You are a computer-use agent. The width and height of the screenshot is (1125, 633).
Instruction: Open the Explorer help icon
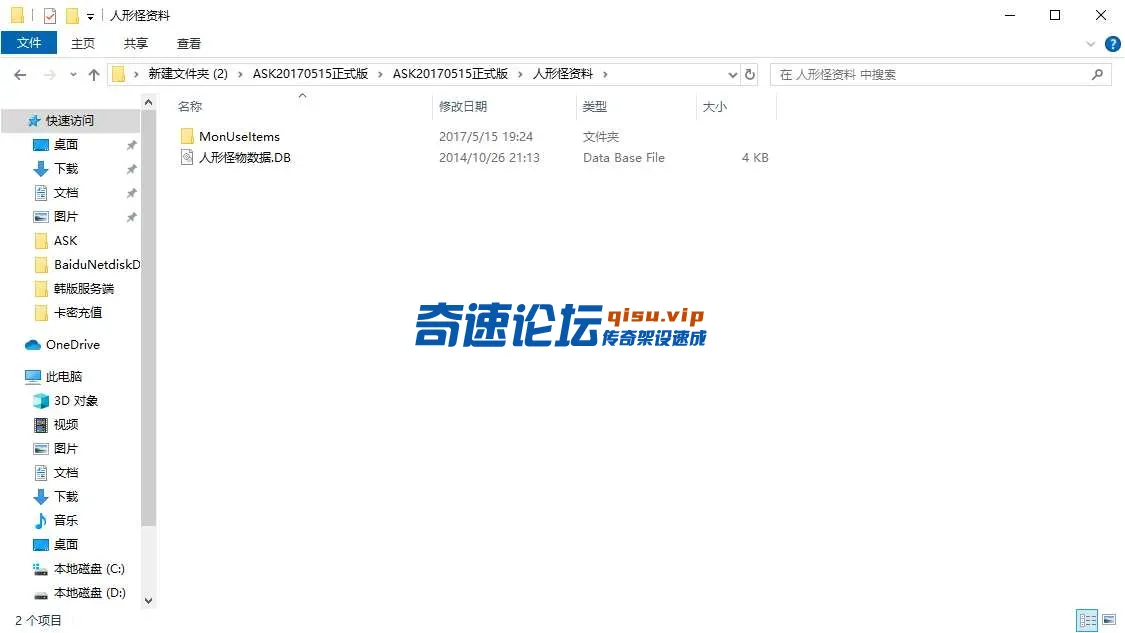click(1112, 44)
